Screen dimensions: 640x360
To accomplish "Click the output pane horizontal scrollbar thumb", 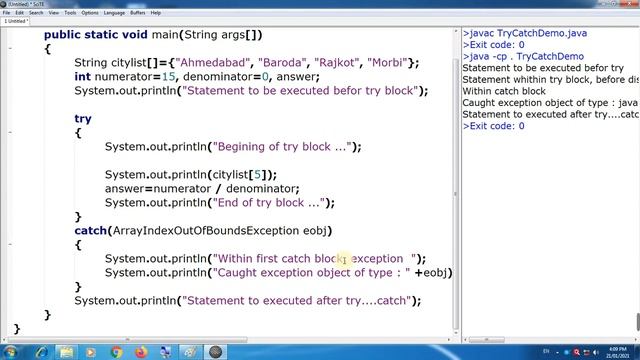I will 487,340.
